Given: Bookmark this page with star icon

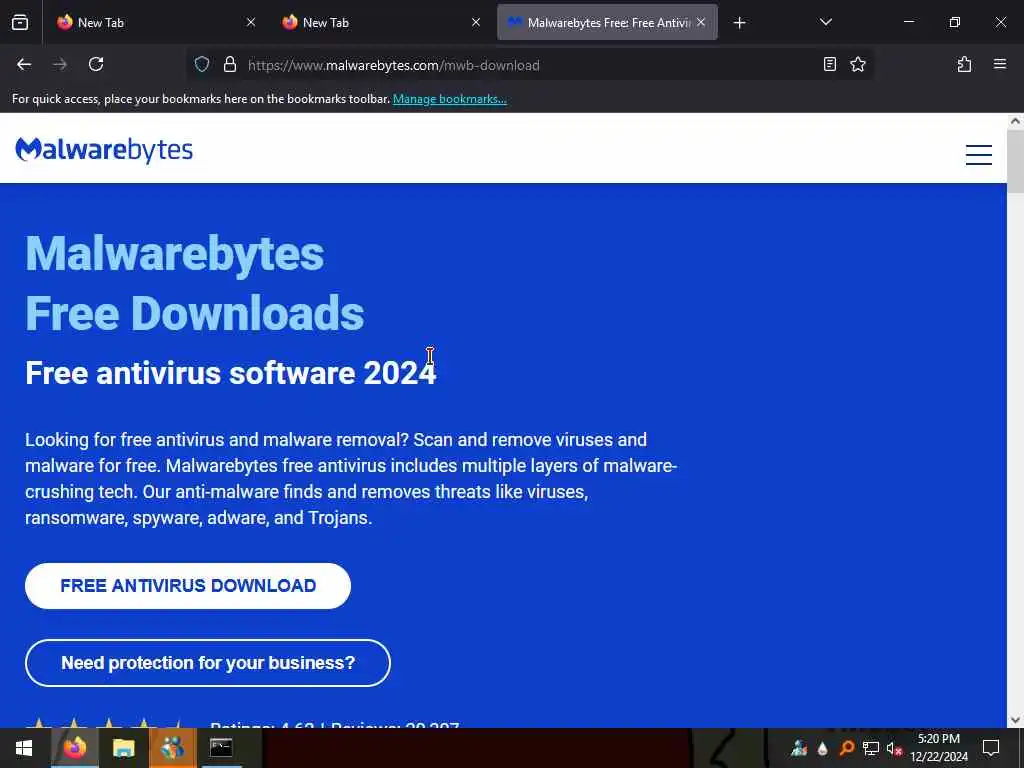Looking at the screenshot, I should [857, 64].
